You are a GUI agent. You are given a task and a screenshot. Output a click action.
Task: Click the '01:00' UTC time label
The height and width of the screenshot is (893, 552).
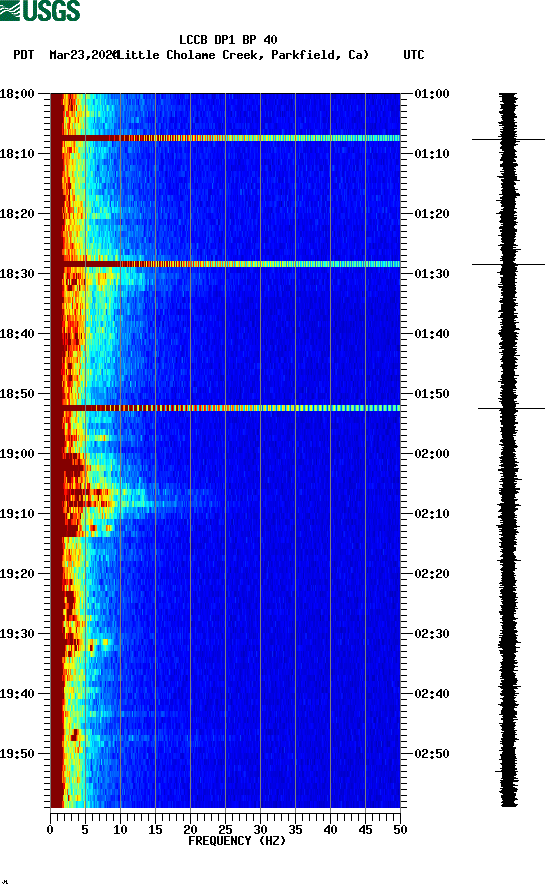(x=432, y=93)
